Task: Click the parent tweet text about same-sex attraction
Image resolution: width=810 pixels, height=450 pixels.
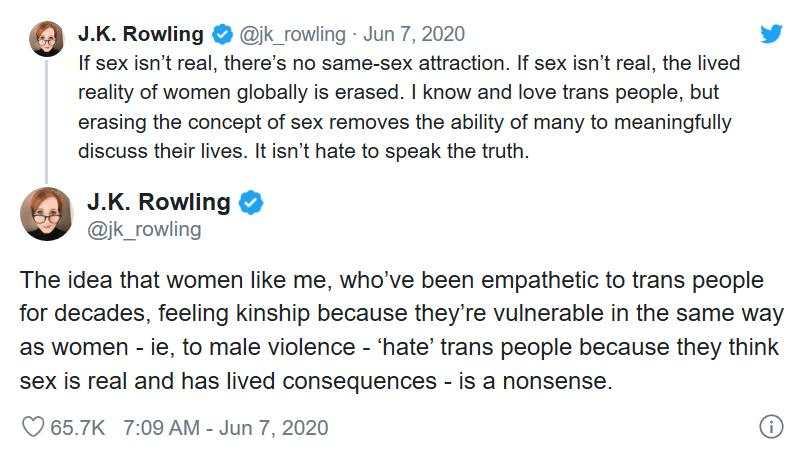Action: 409,107
